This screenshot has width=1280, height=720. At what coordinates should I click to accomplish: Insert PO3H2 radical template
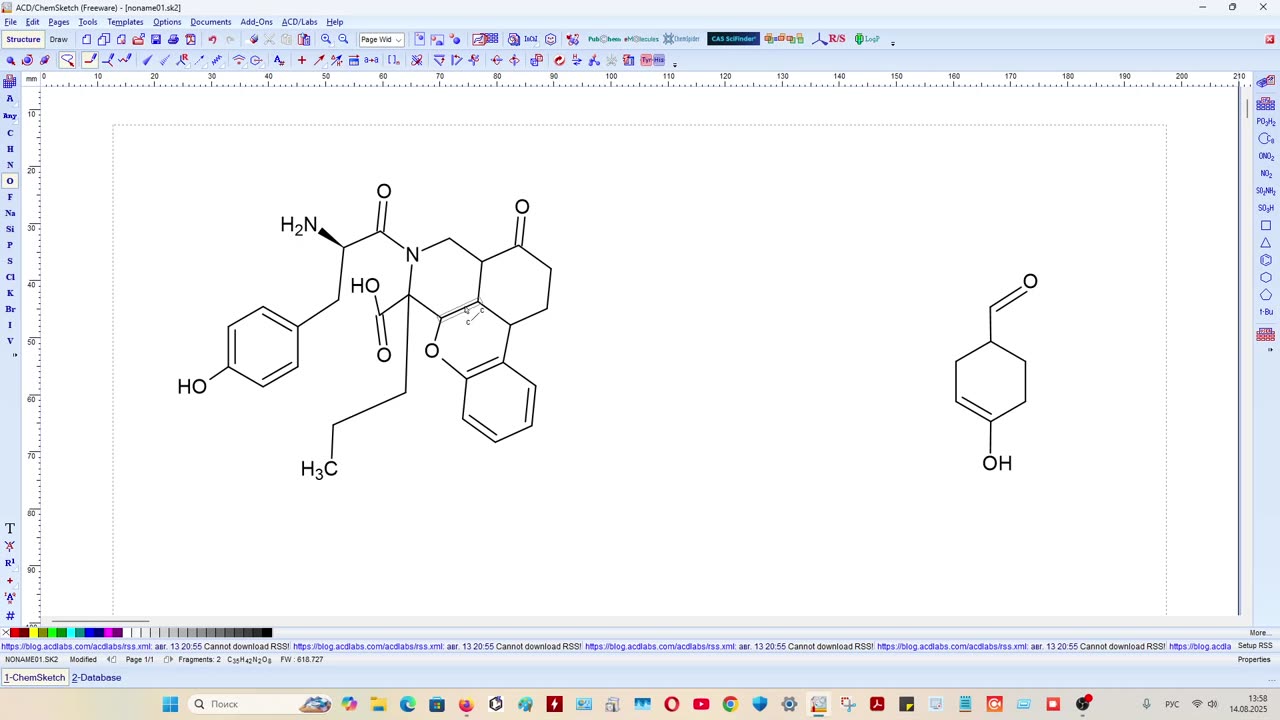coord(1266,122)
